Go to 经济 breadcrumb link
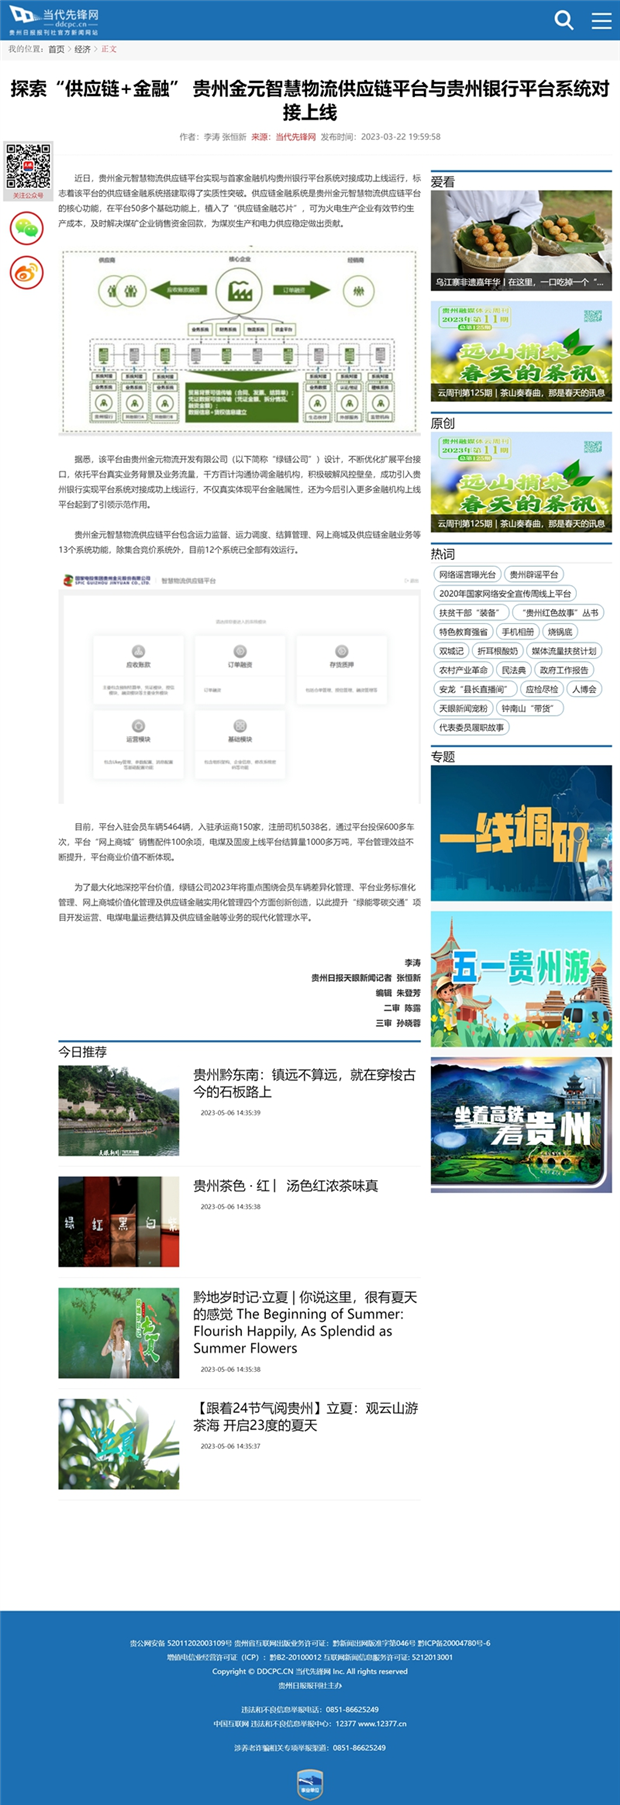620x1805 pixels. (x=82, y=49)
